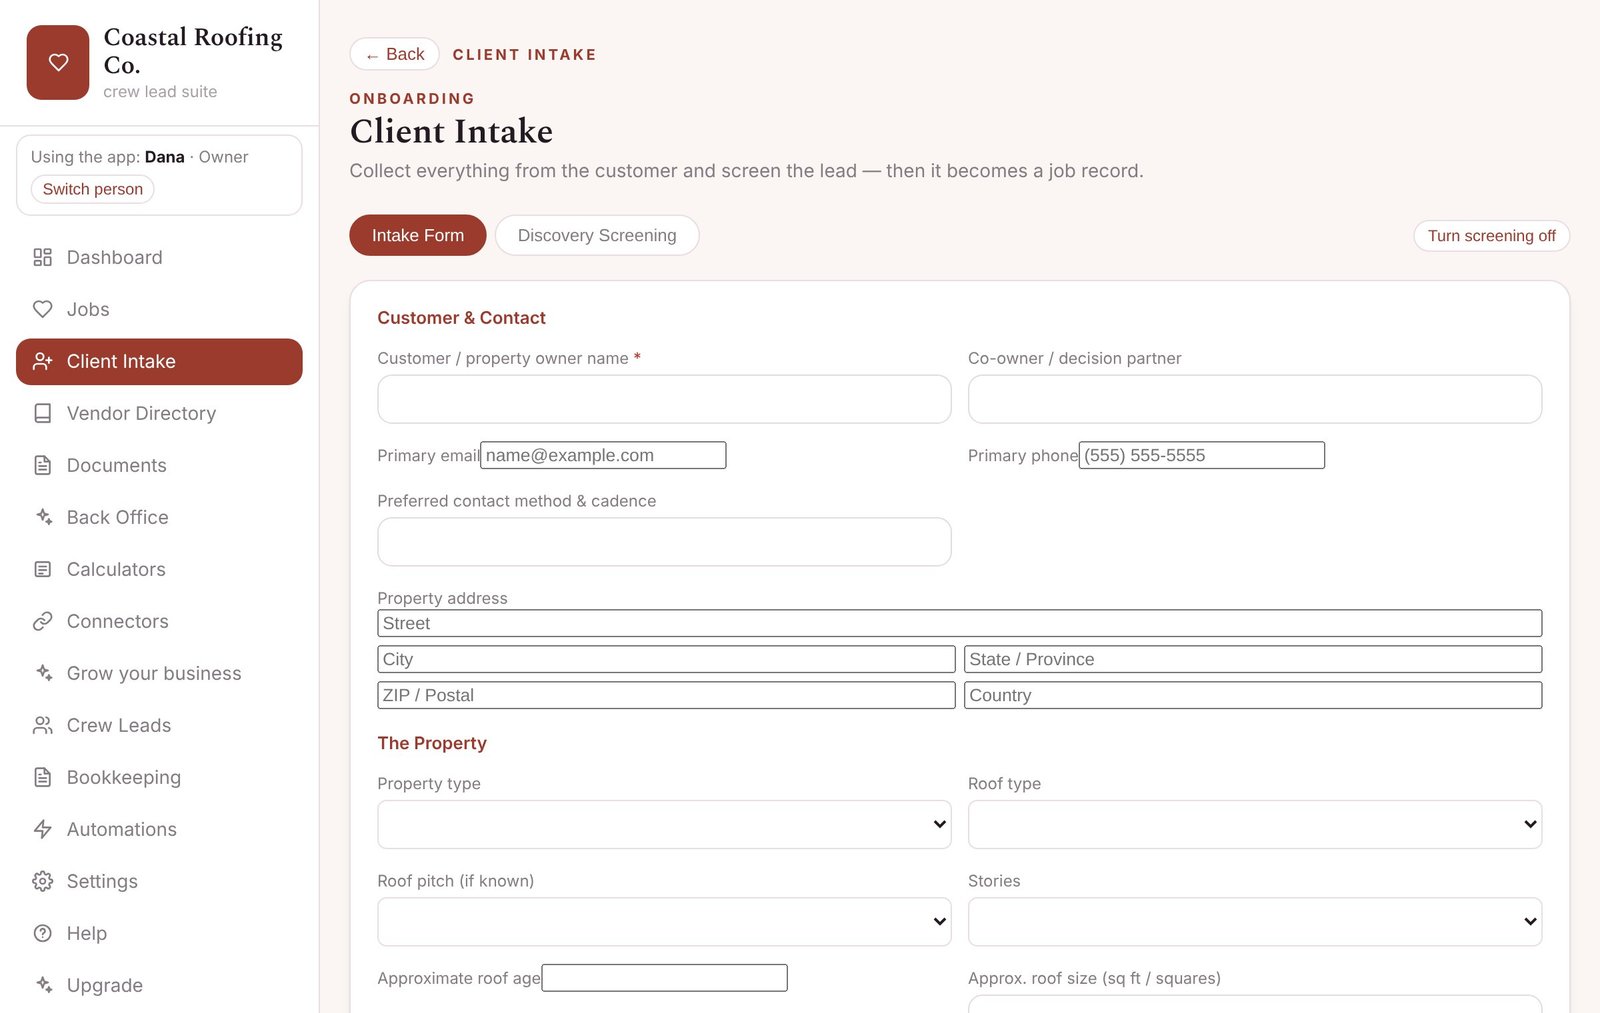Click the Street address field
The image size is (1600, 1013).
click(x=959, y=623)
